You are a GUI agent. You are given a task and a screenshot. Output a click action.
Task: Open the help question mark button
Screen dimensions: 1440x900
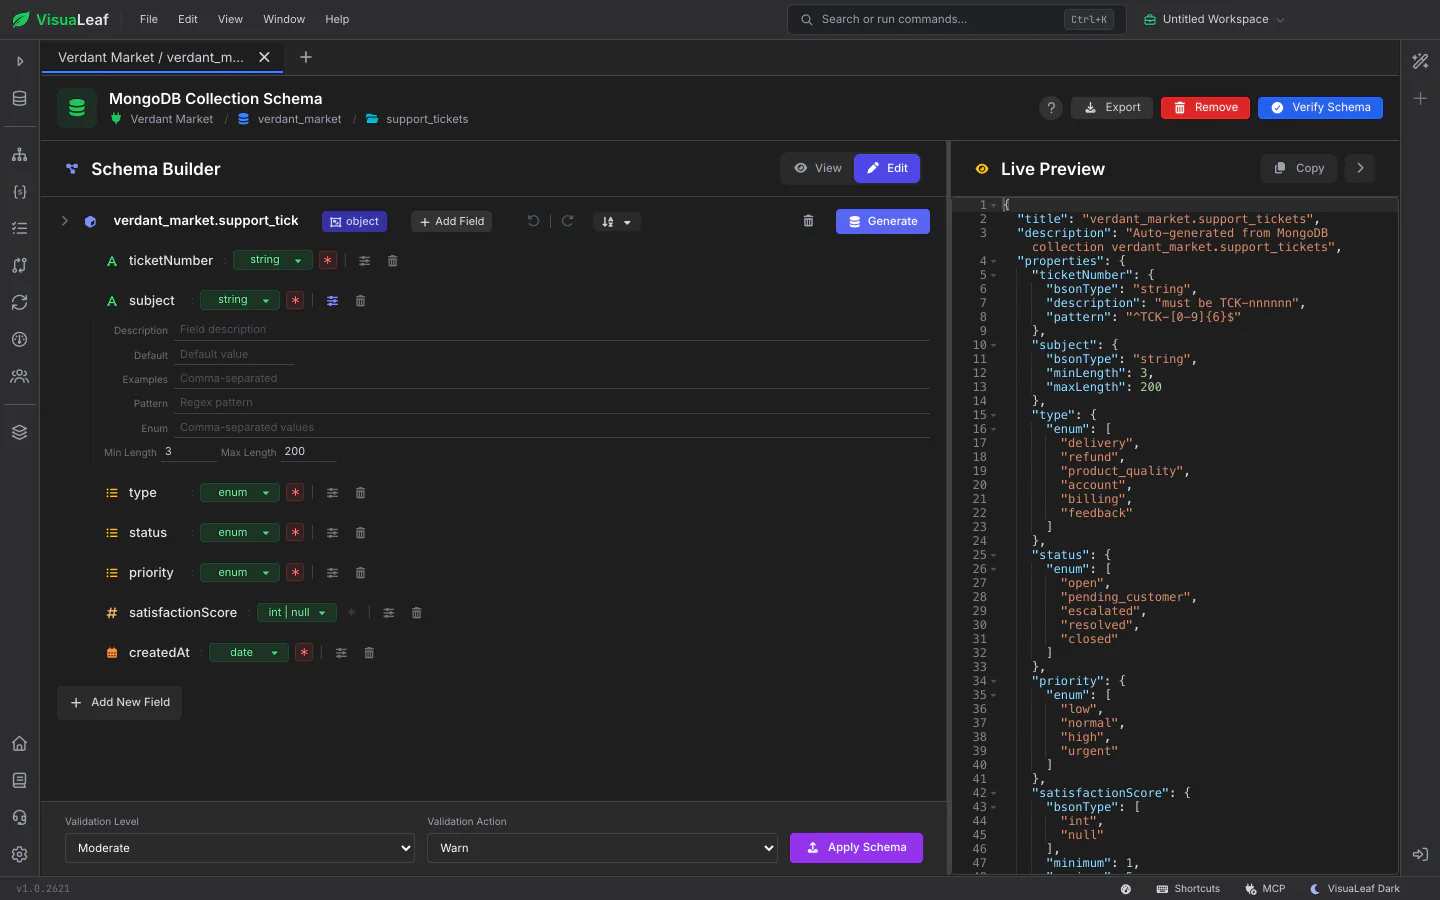[1051, 108]
